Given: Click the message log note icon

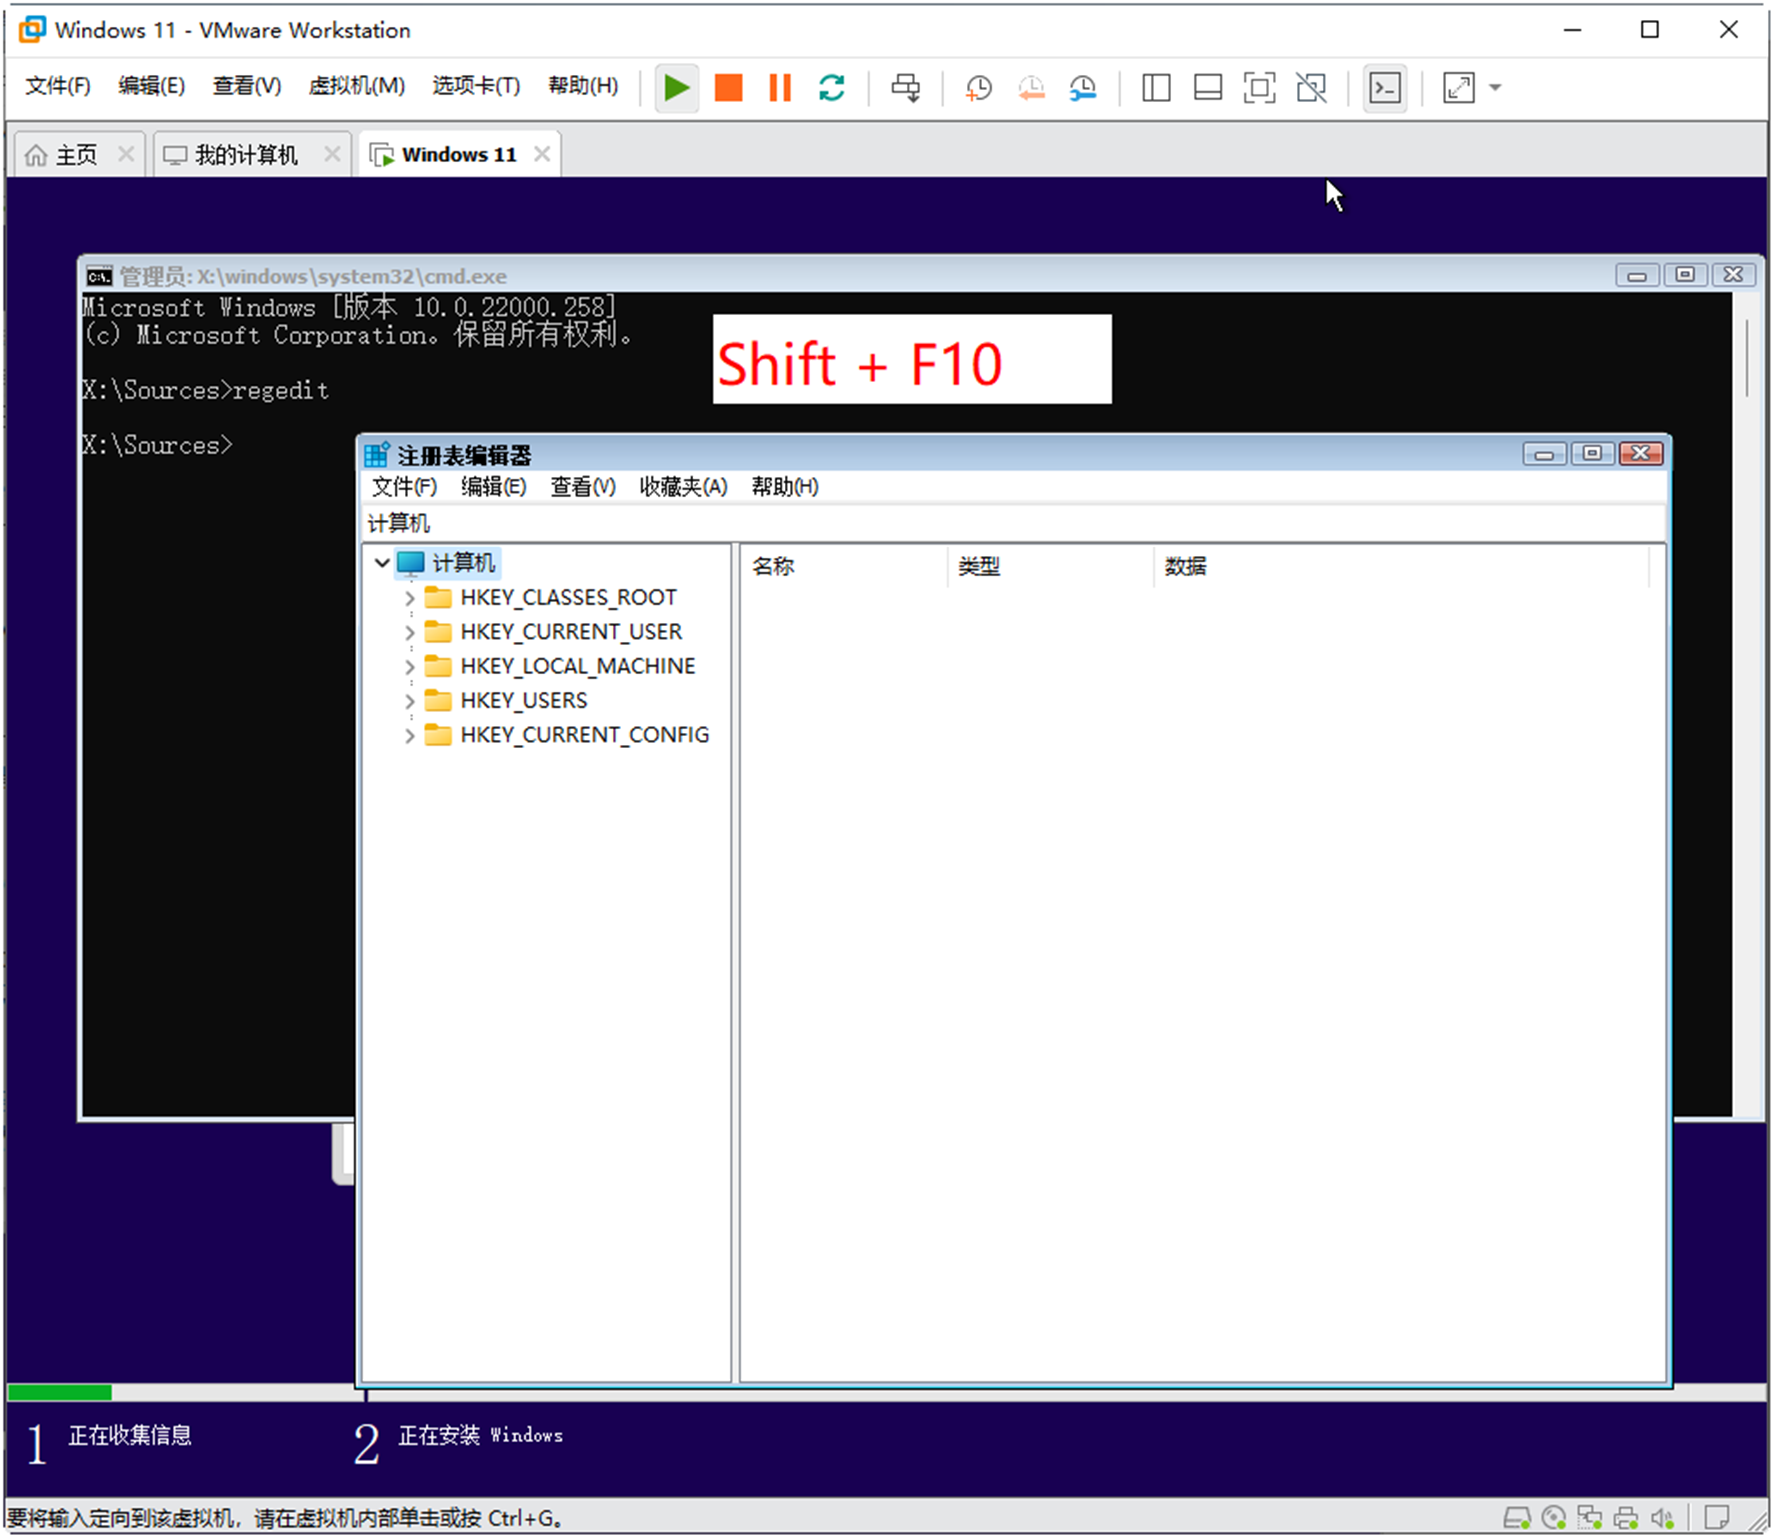Looking at the screenshot, I should tap(1717, 1518).
